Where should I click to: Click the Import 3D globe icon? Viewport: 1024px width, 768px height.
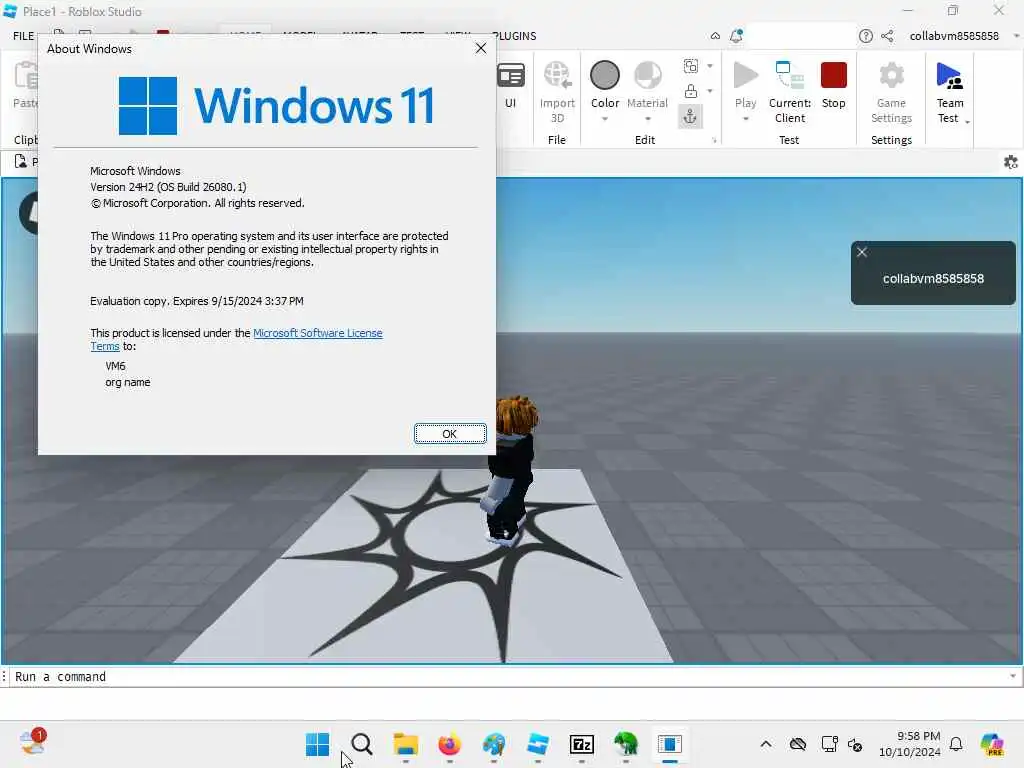[x=557, y=75]
